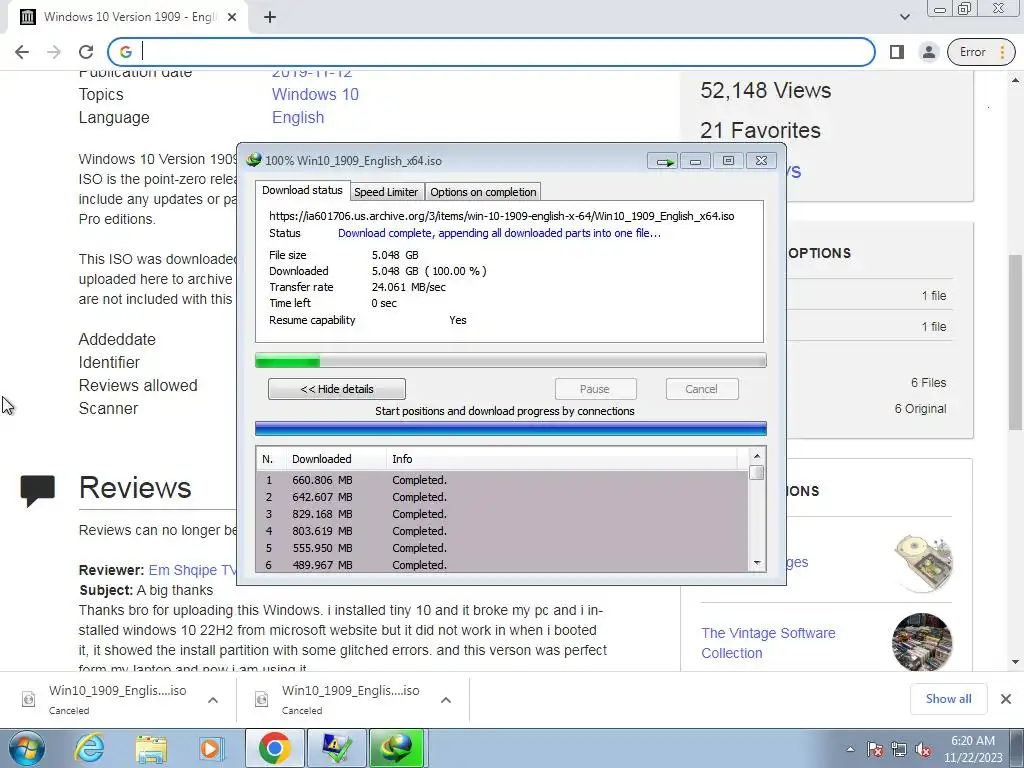Viewport: 1024px width, 768px height.
Task: Go back using browser back arrow
Action: tap(22, 52)
